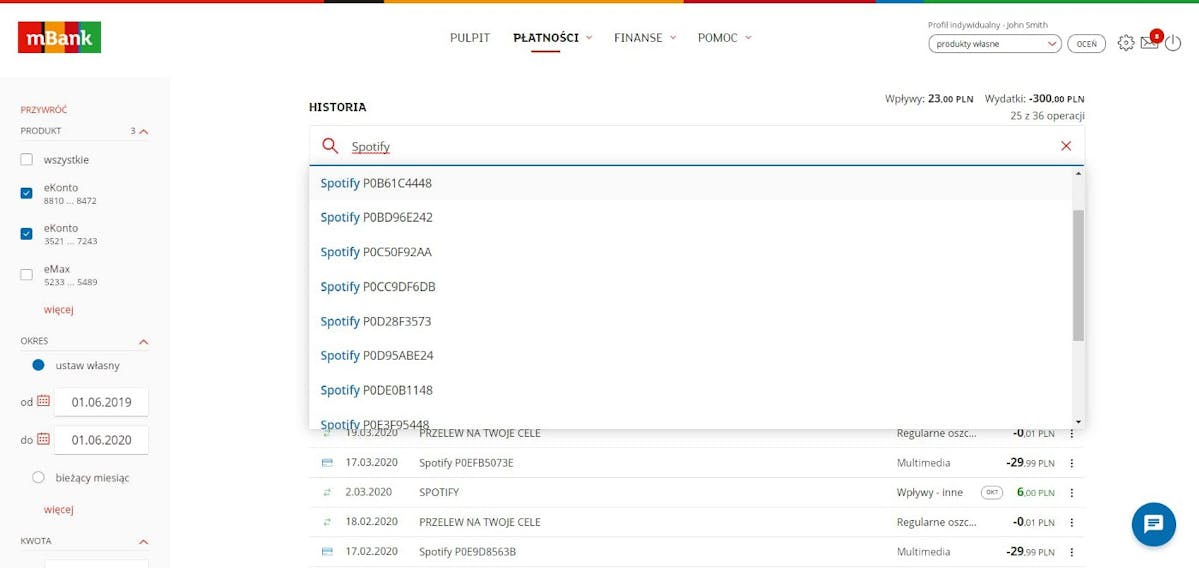Click the suggestion list scroll-down arrow
Viewport: 1199px width, 568px height.
pyautogui.click(x=1078, y=422)
